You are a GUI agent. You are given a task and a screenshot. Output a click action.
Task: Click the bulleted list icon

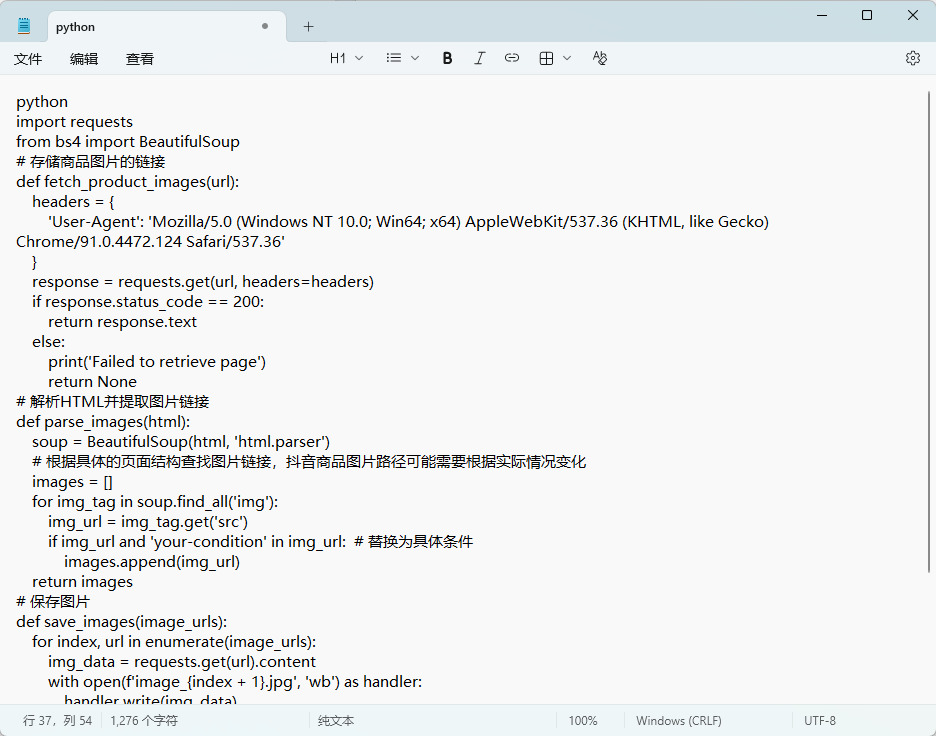(x=393, y=58)
